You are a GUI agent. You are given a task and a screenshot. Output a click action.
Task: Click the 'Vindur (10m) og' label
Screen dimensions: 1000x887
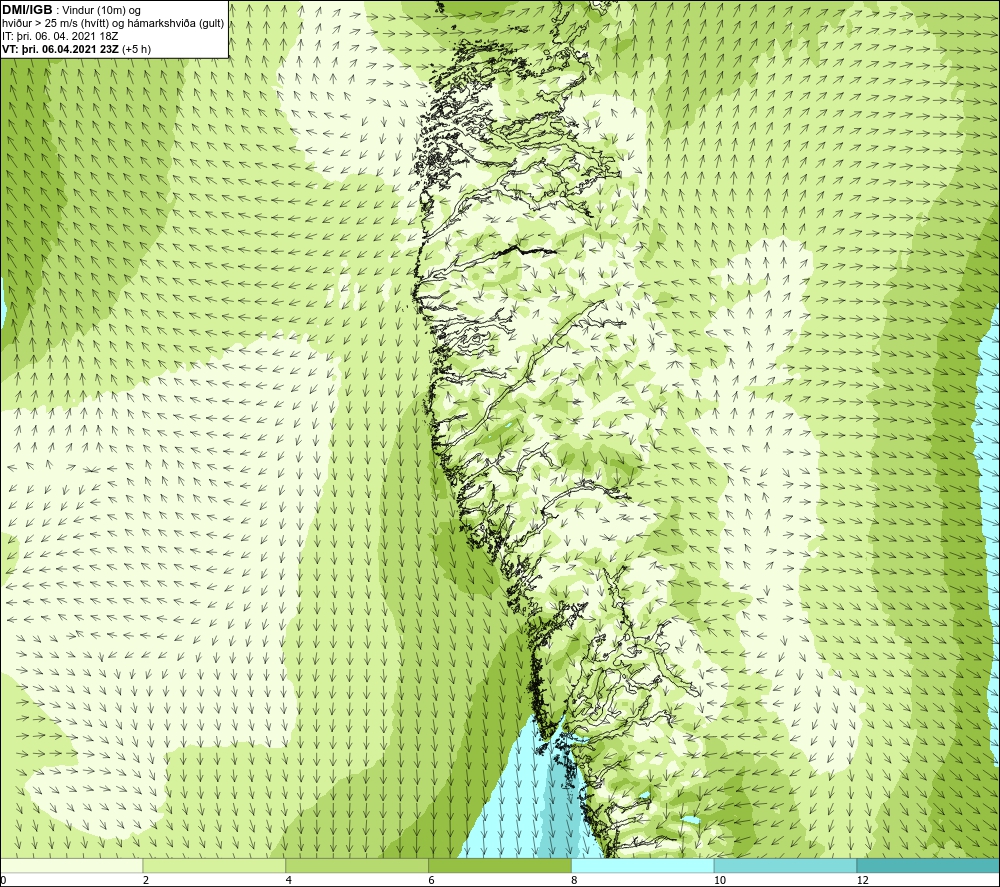(x=101, y=11)
